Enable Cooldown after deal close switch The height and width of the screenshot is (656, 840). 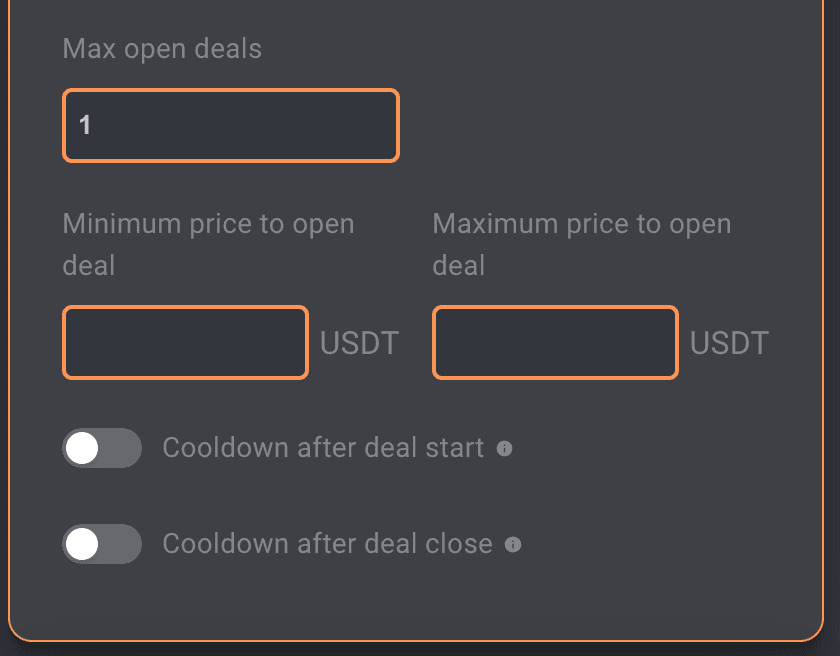pos(102,544)
